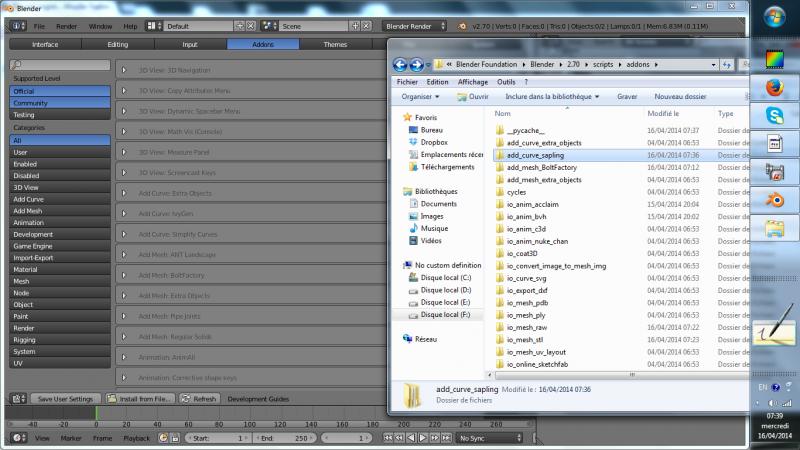Click the End frame 250 field

(x=284, y=438)
